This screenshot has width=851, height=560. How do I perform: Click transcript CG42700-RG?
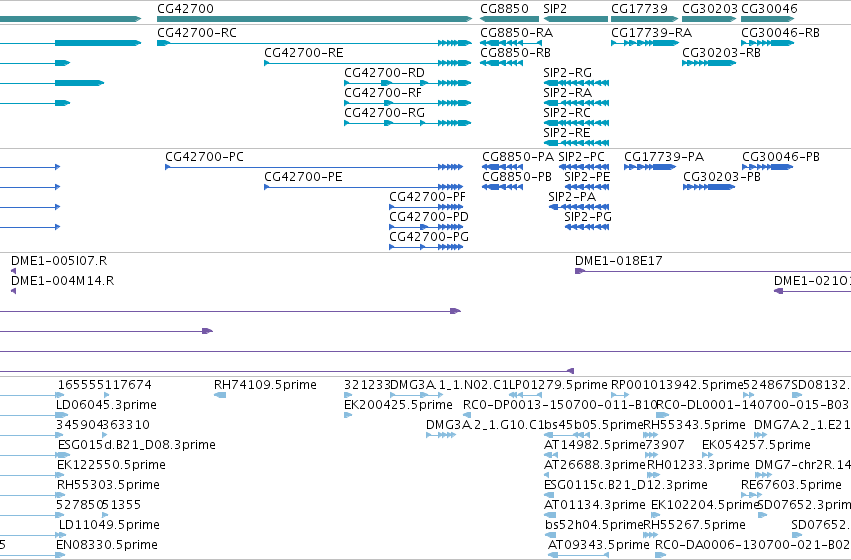tap(408, 123)
